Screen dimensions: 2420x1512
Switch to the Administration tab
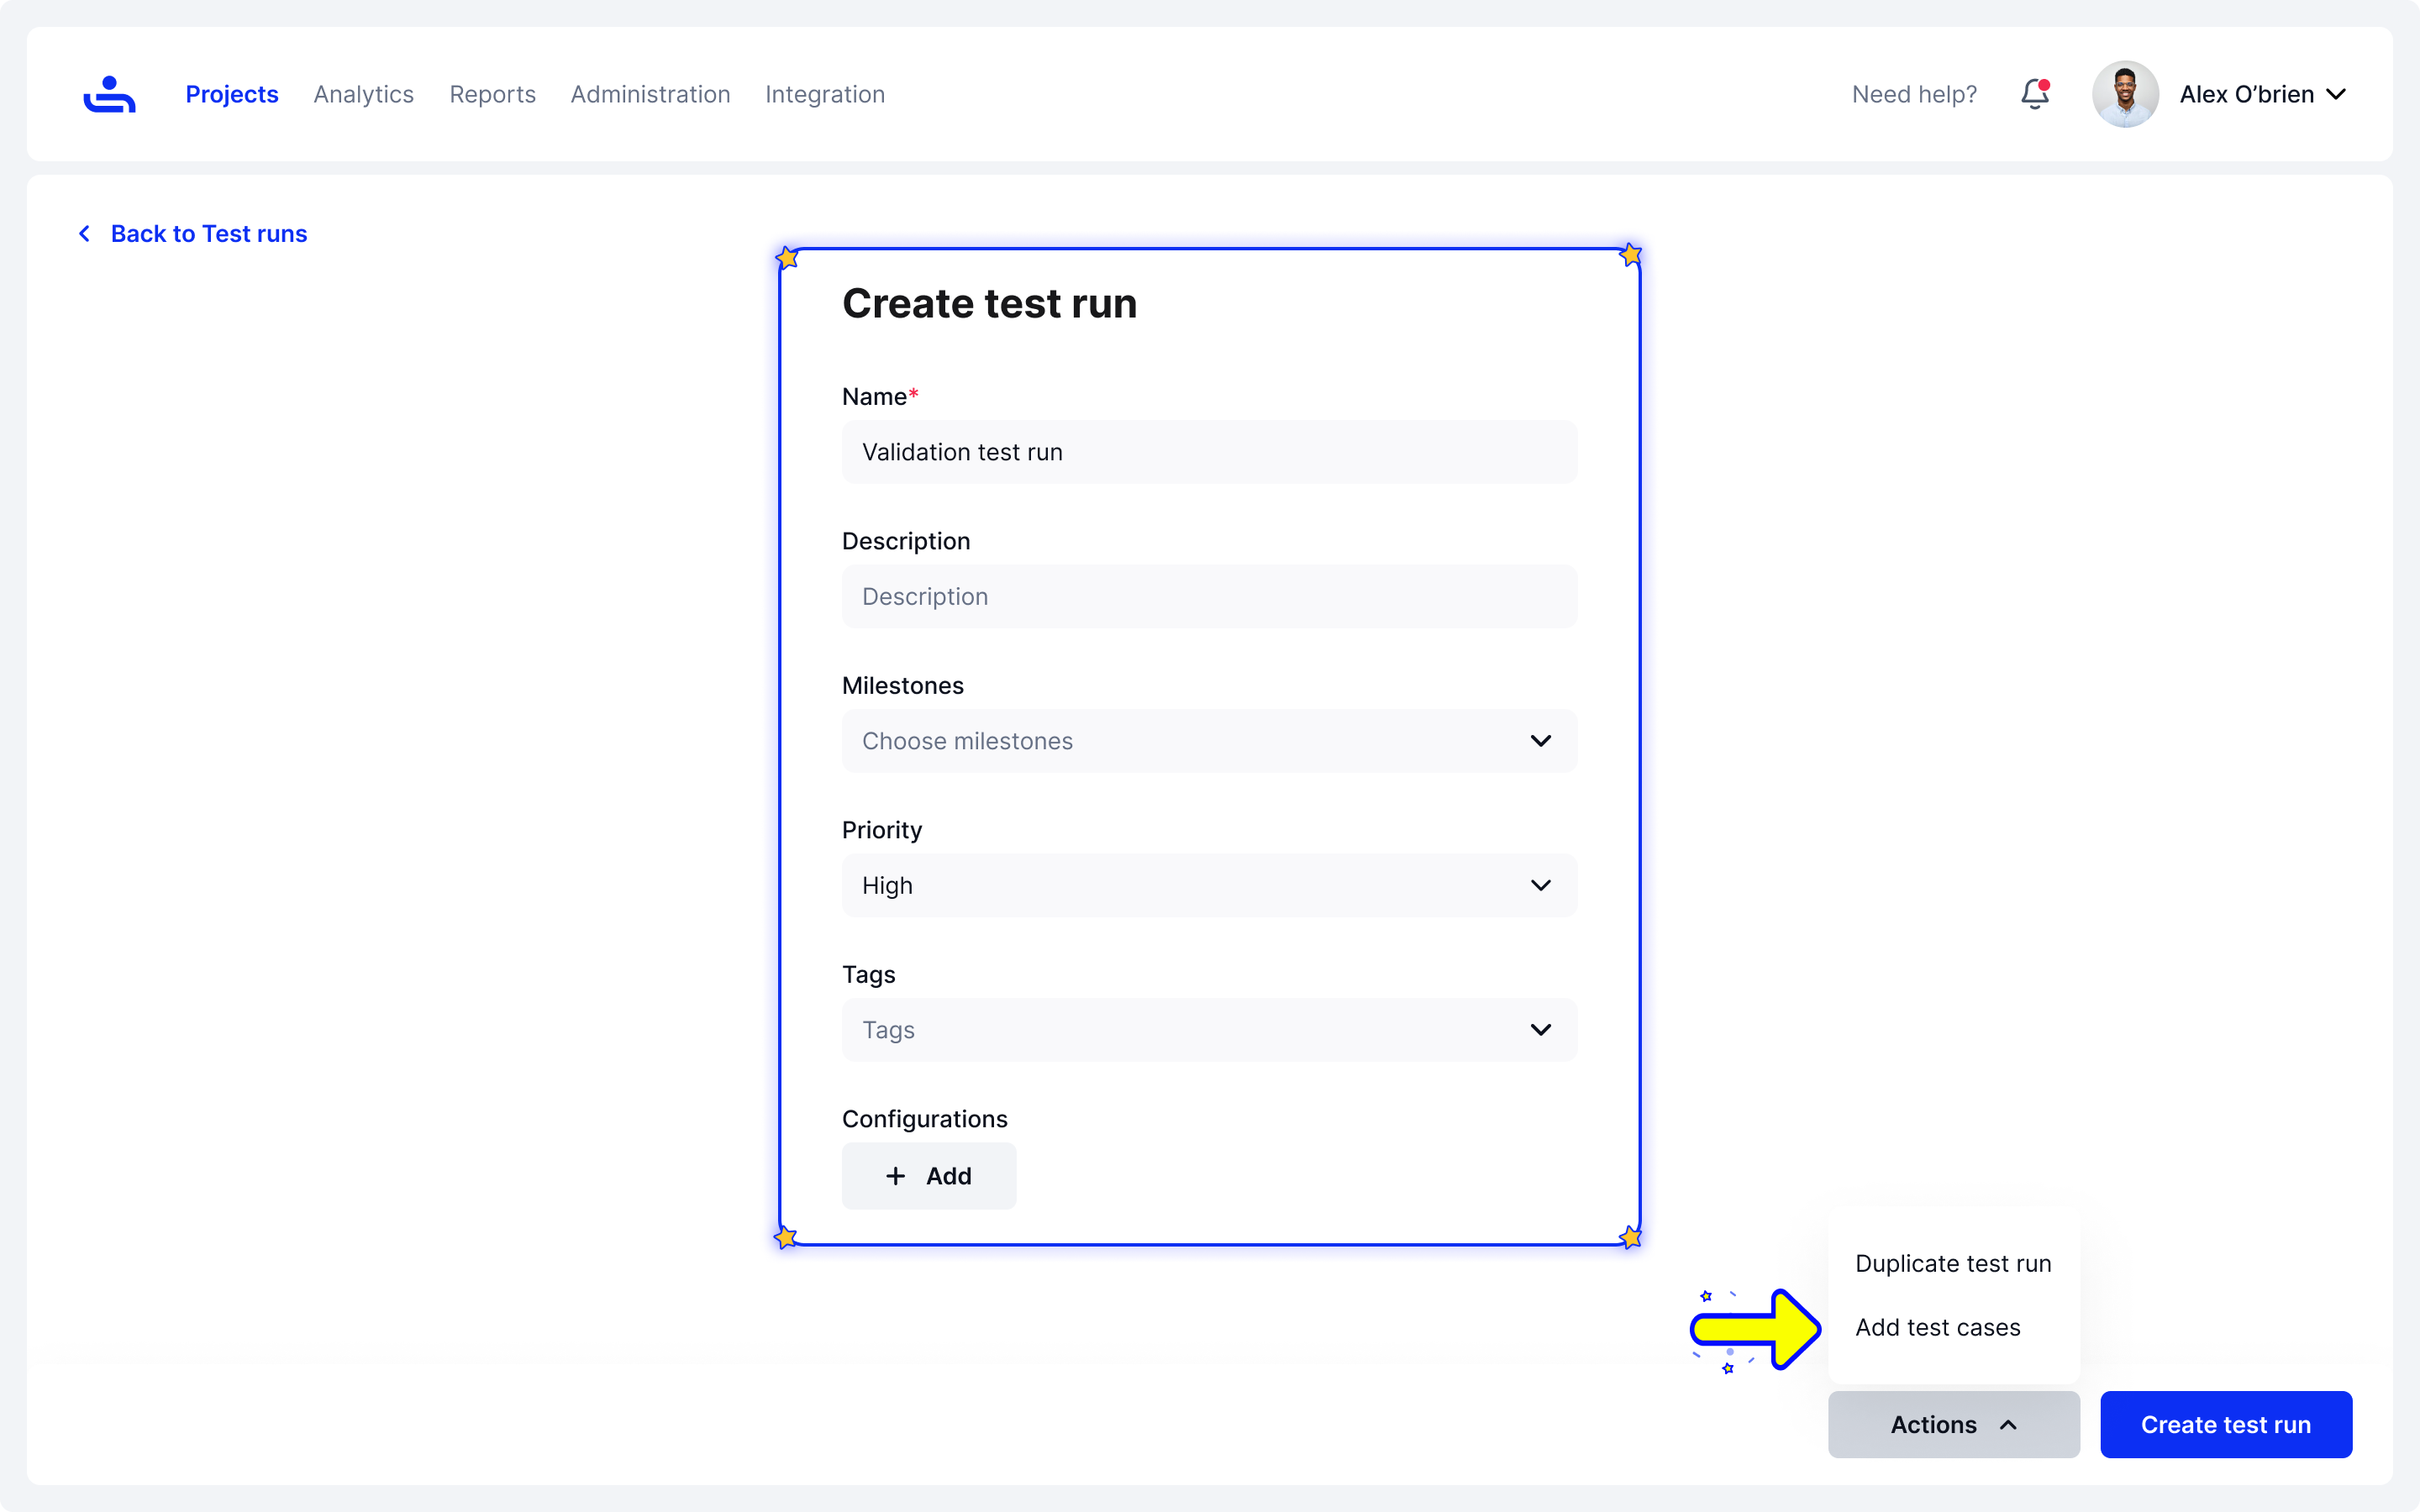click(x=650, y=94)
